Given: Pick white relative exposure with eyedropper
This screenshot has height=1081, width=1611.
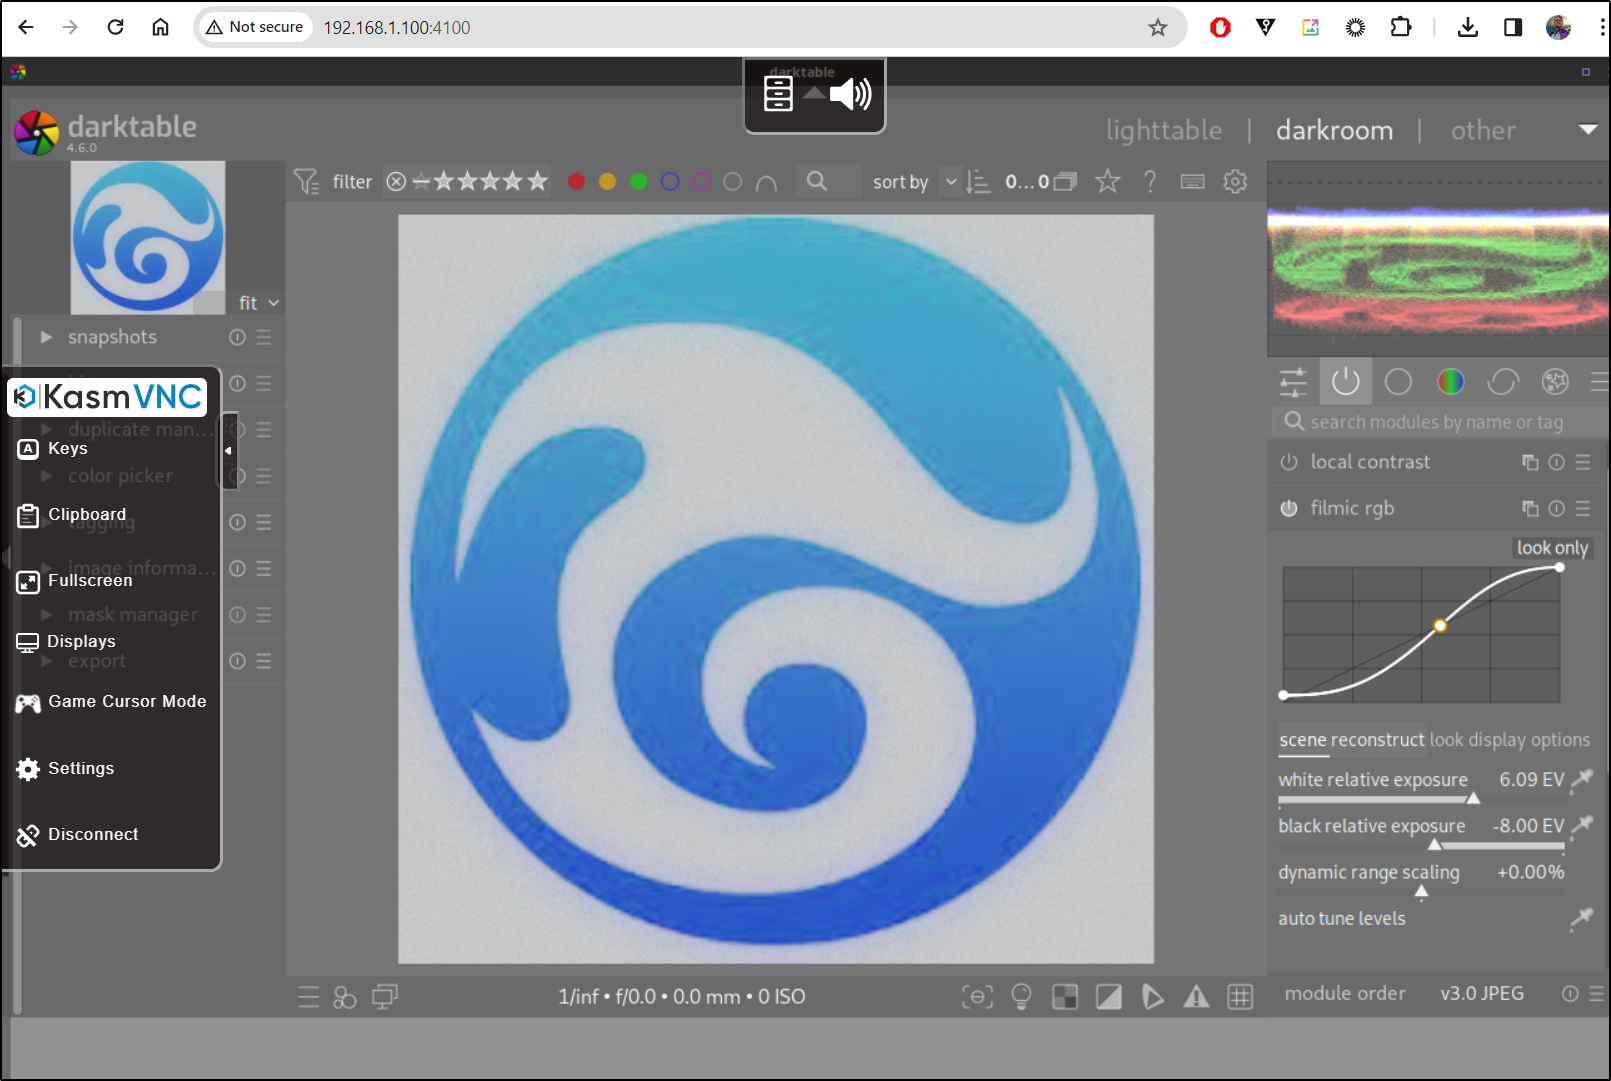Looking at the screenshot, I should (x=1581, y=780).
